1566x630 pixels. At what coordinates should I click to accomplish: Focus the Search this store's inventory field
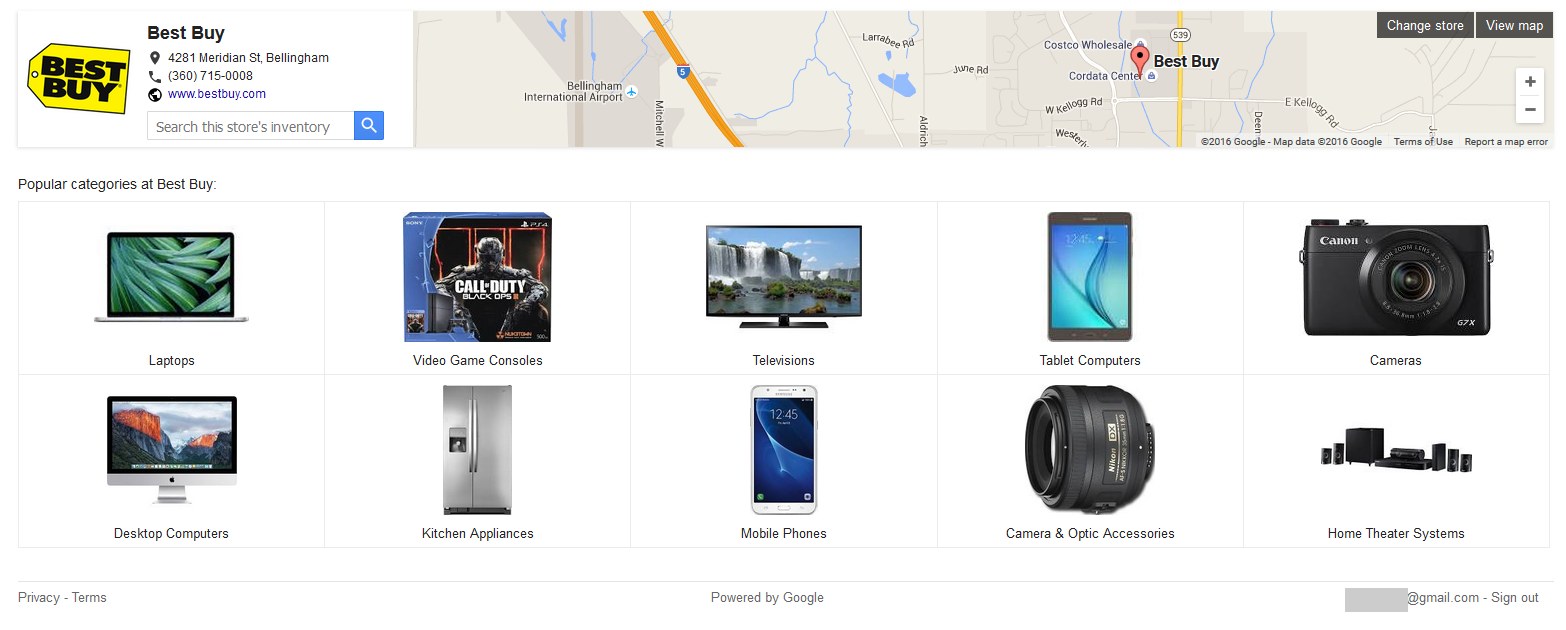(x=251, y=126)
